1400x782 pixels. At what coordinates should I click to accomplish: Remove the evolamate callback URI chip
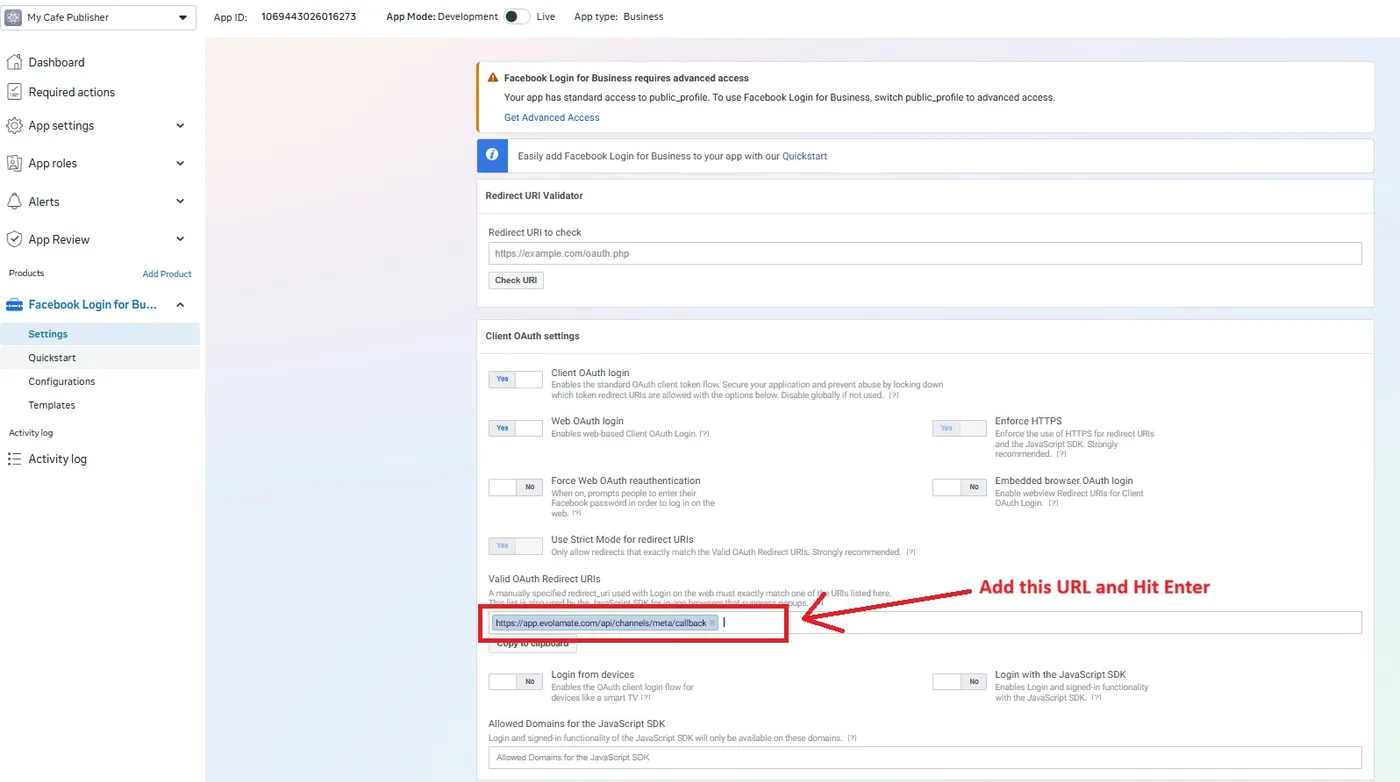[712, 623]
